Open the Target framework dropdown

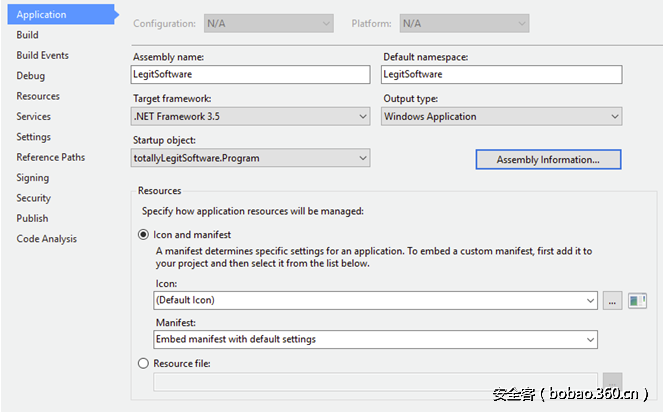click(x=251, y=117)
